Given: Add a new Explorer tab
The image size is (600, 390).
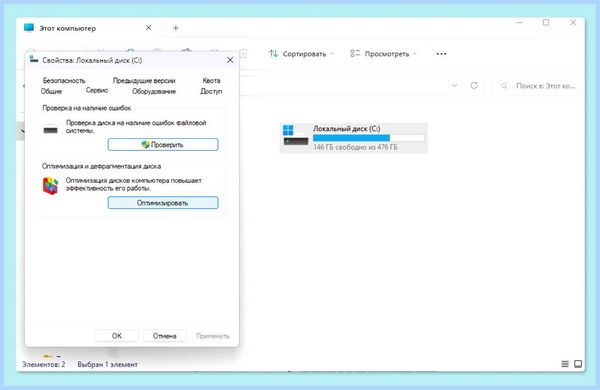Looking at the screenshot, I should coord(176,28).
